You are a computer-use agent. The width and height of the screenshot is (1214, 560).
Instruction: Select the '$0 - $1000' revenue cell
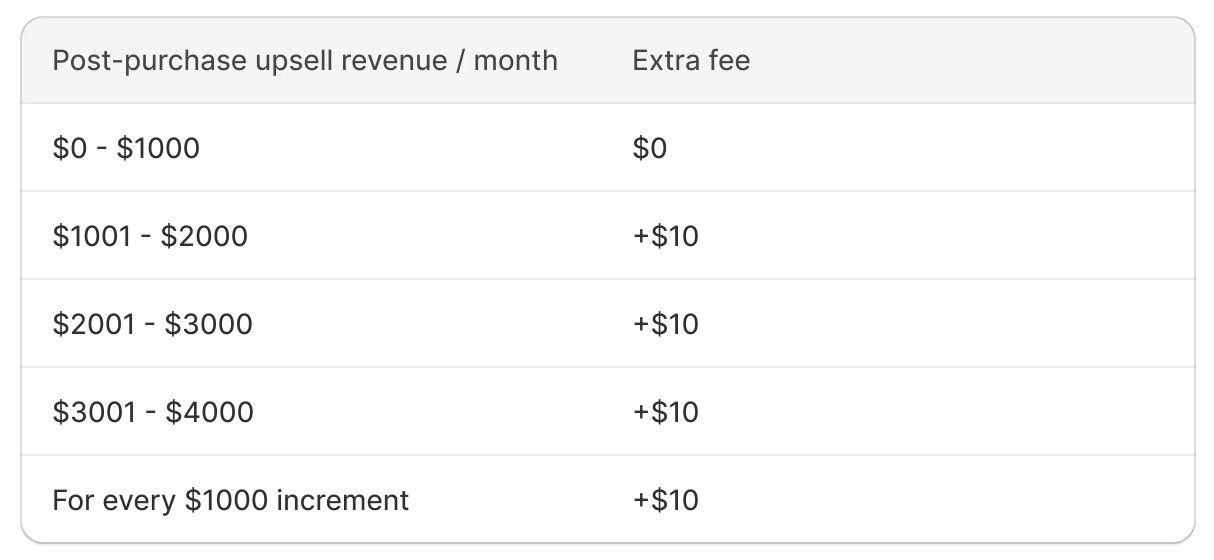pyautogui.click(x=126, y=148)
